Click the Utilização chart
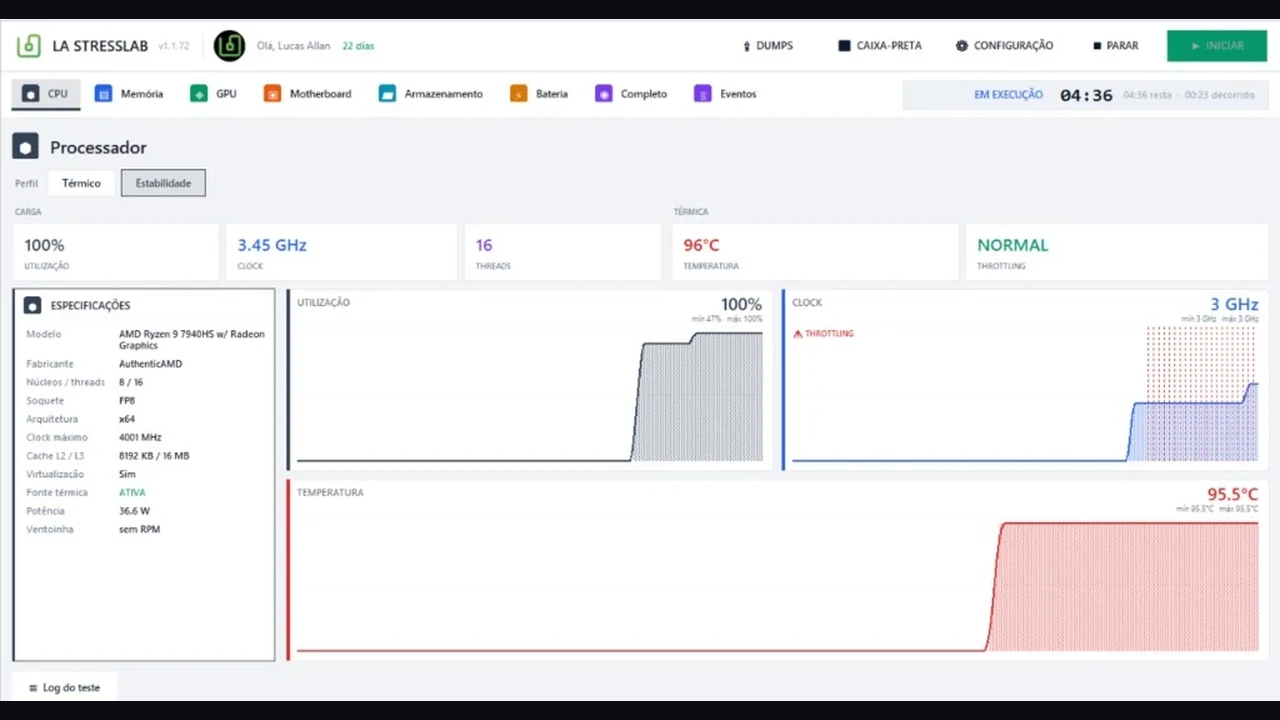The width and height of the screenshot is (1280, 720). tap(530, 380)
